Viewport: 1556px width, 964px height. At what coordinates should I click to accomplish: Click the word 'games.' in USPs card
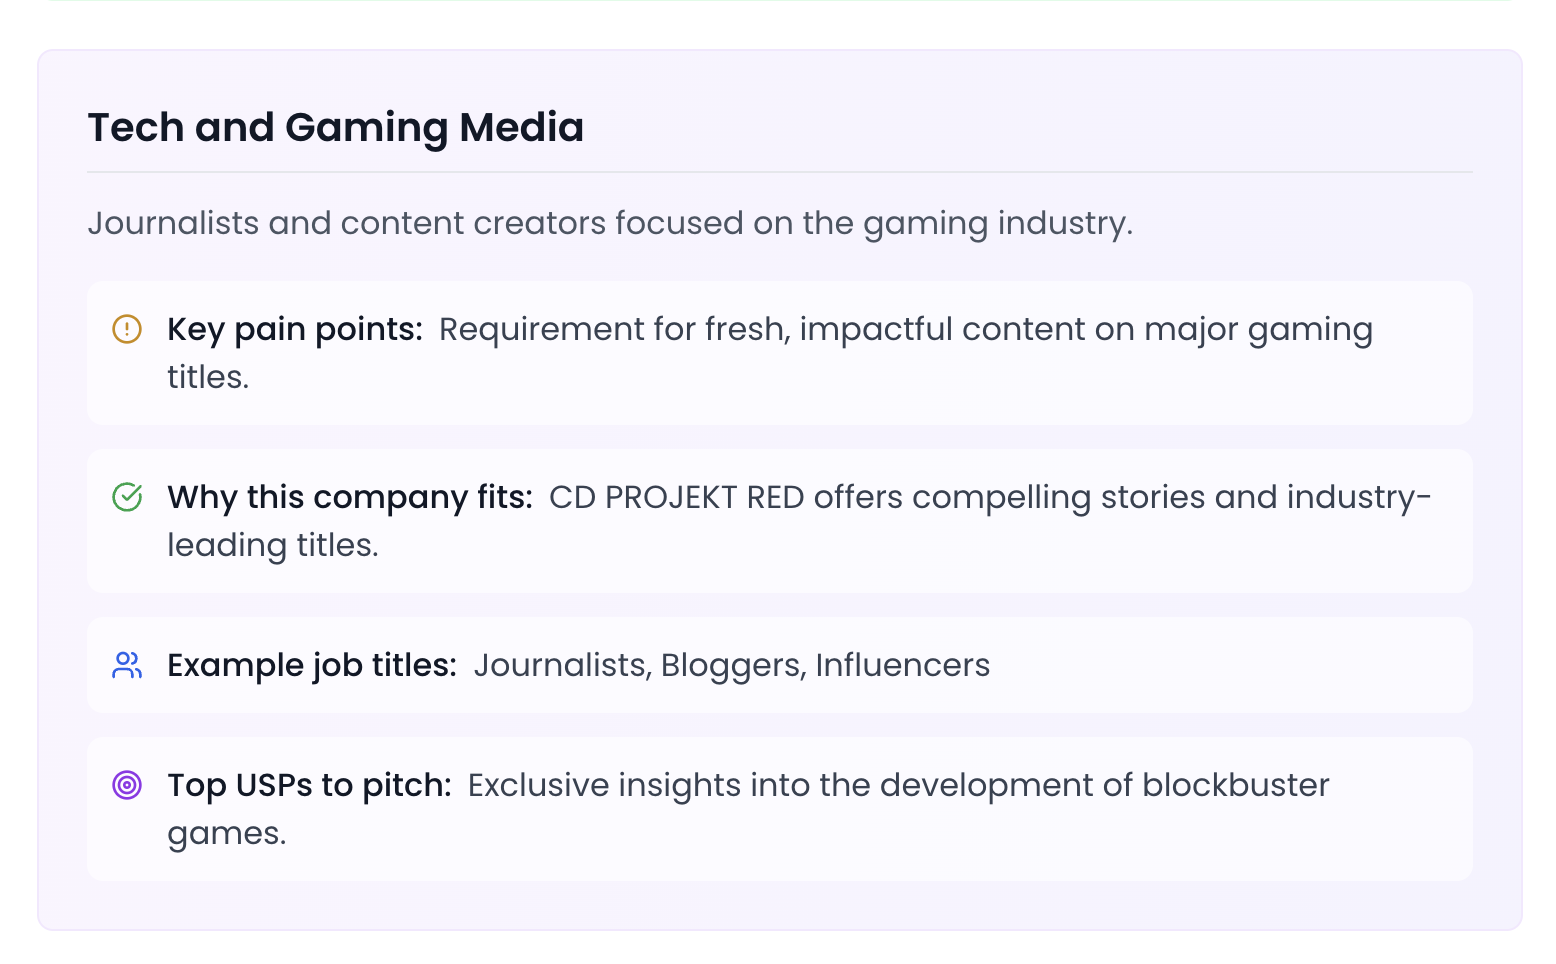pos(227,833)
